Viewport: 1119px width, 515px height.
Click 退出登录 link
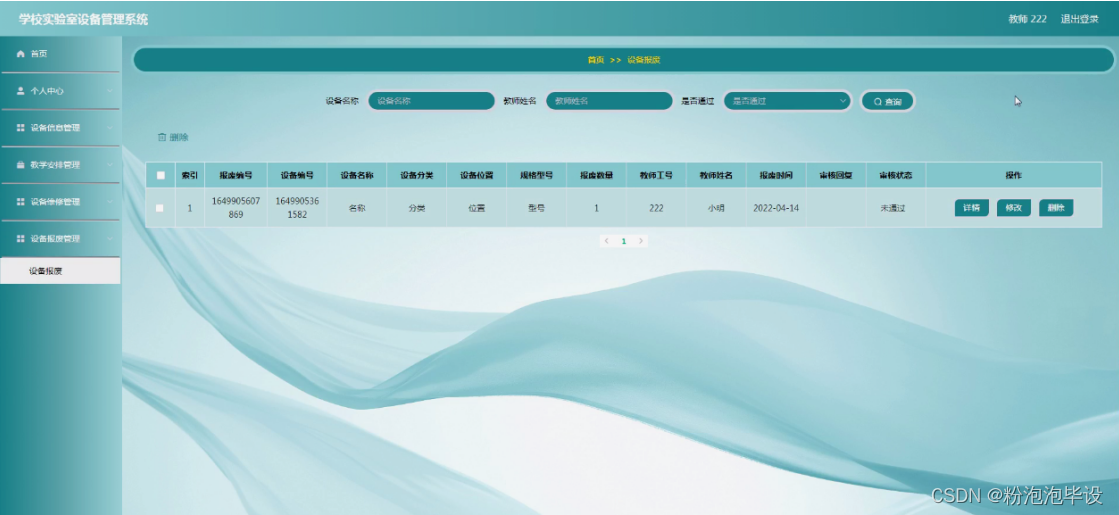coord(1079,19)
